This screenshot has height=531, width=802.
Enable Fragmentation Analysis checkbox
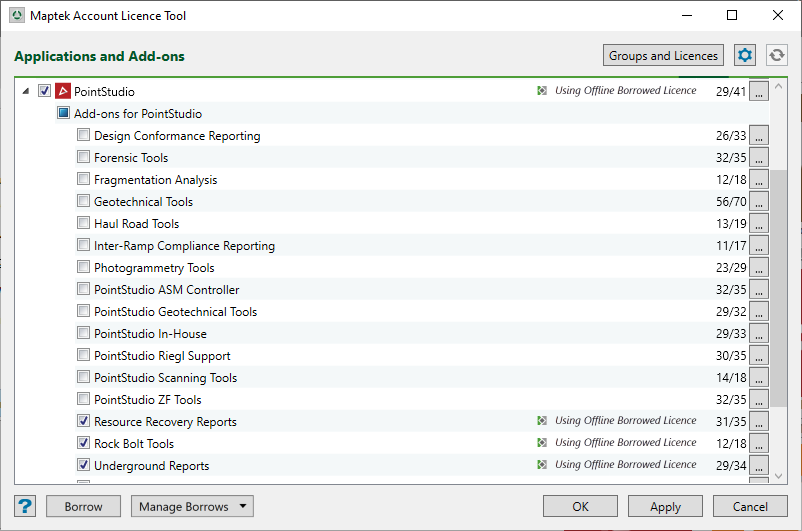(83, 179)
